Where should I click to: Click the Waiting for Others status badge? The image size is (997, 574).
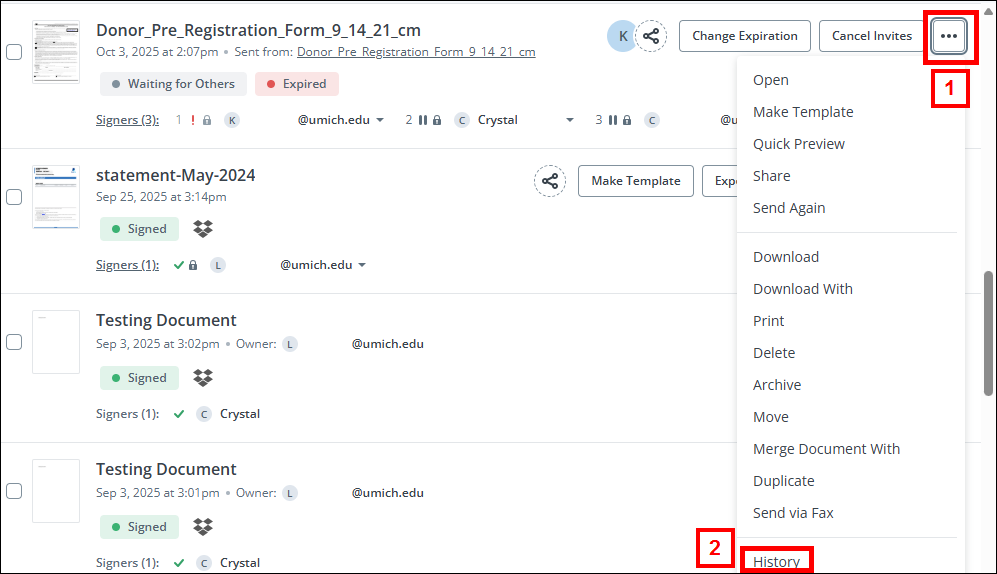tap(174, 84)
